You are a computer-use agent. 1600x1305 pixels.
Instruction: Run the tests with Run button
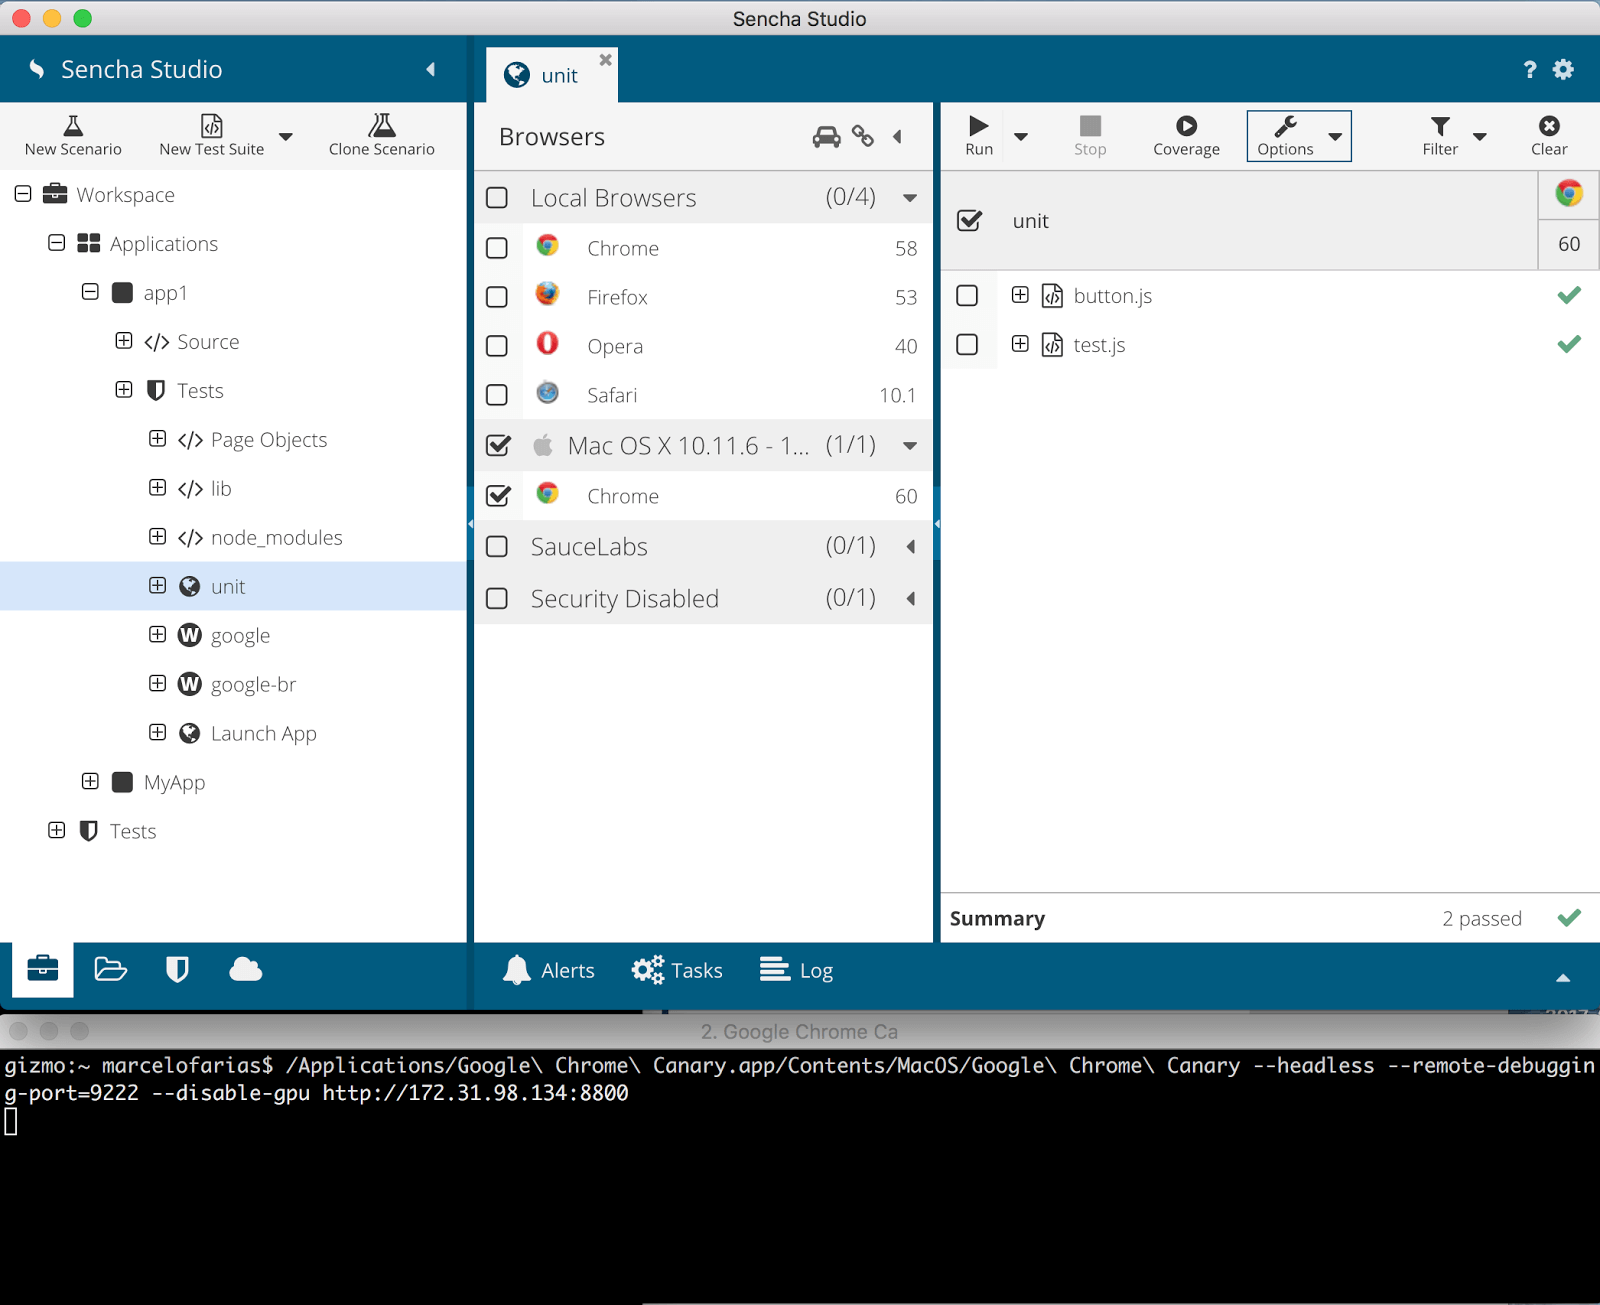[979, 136]
